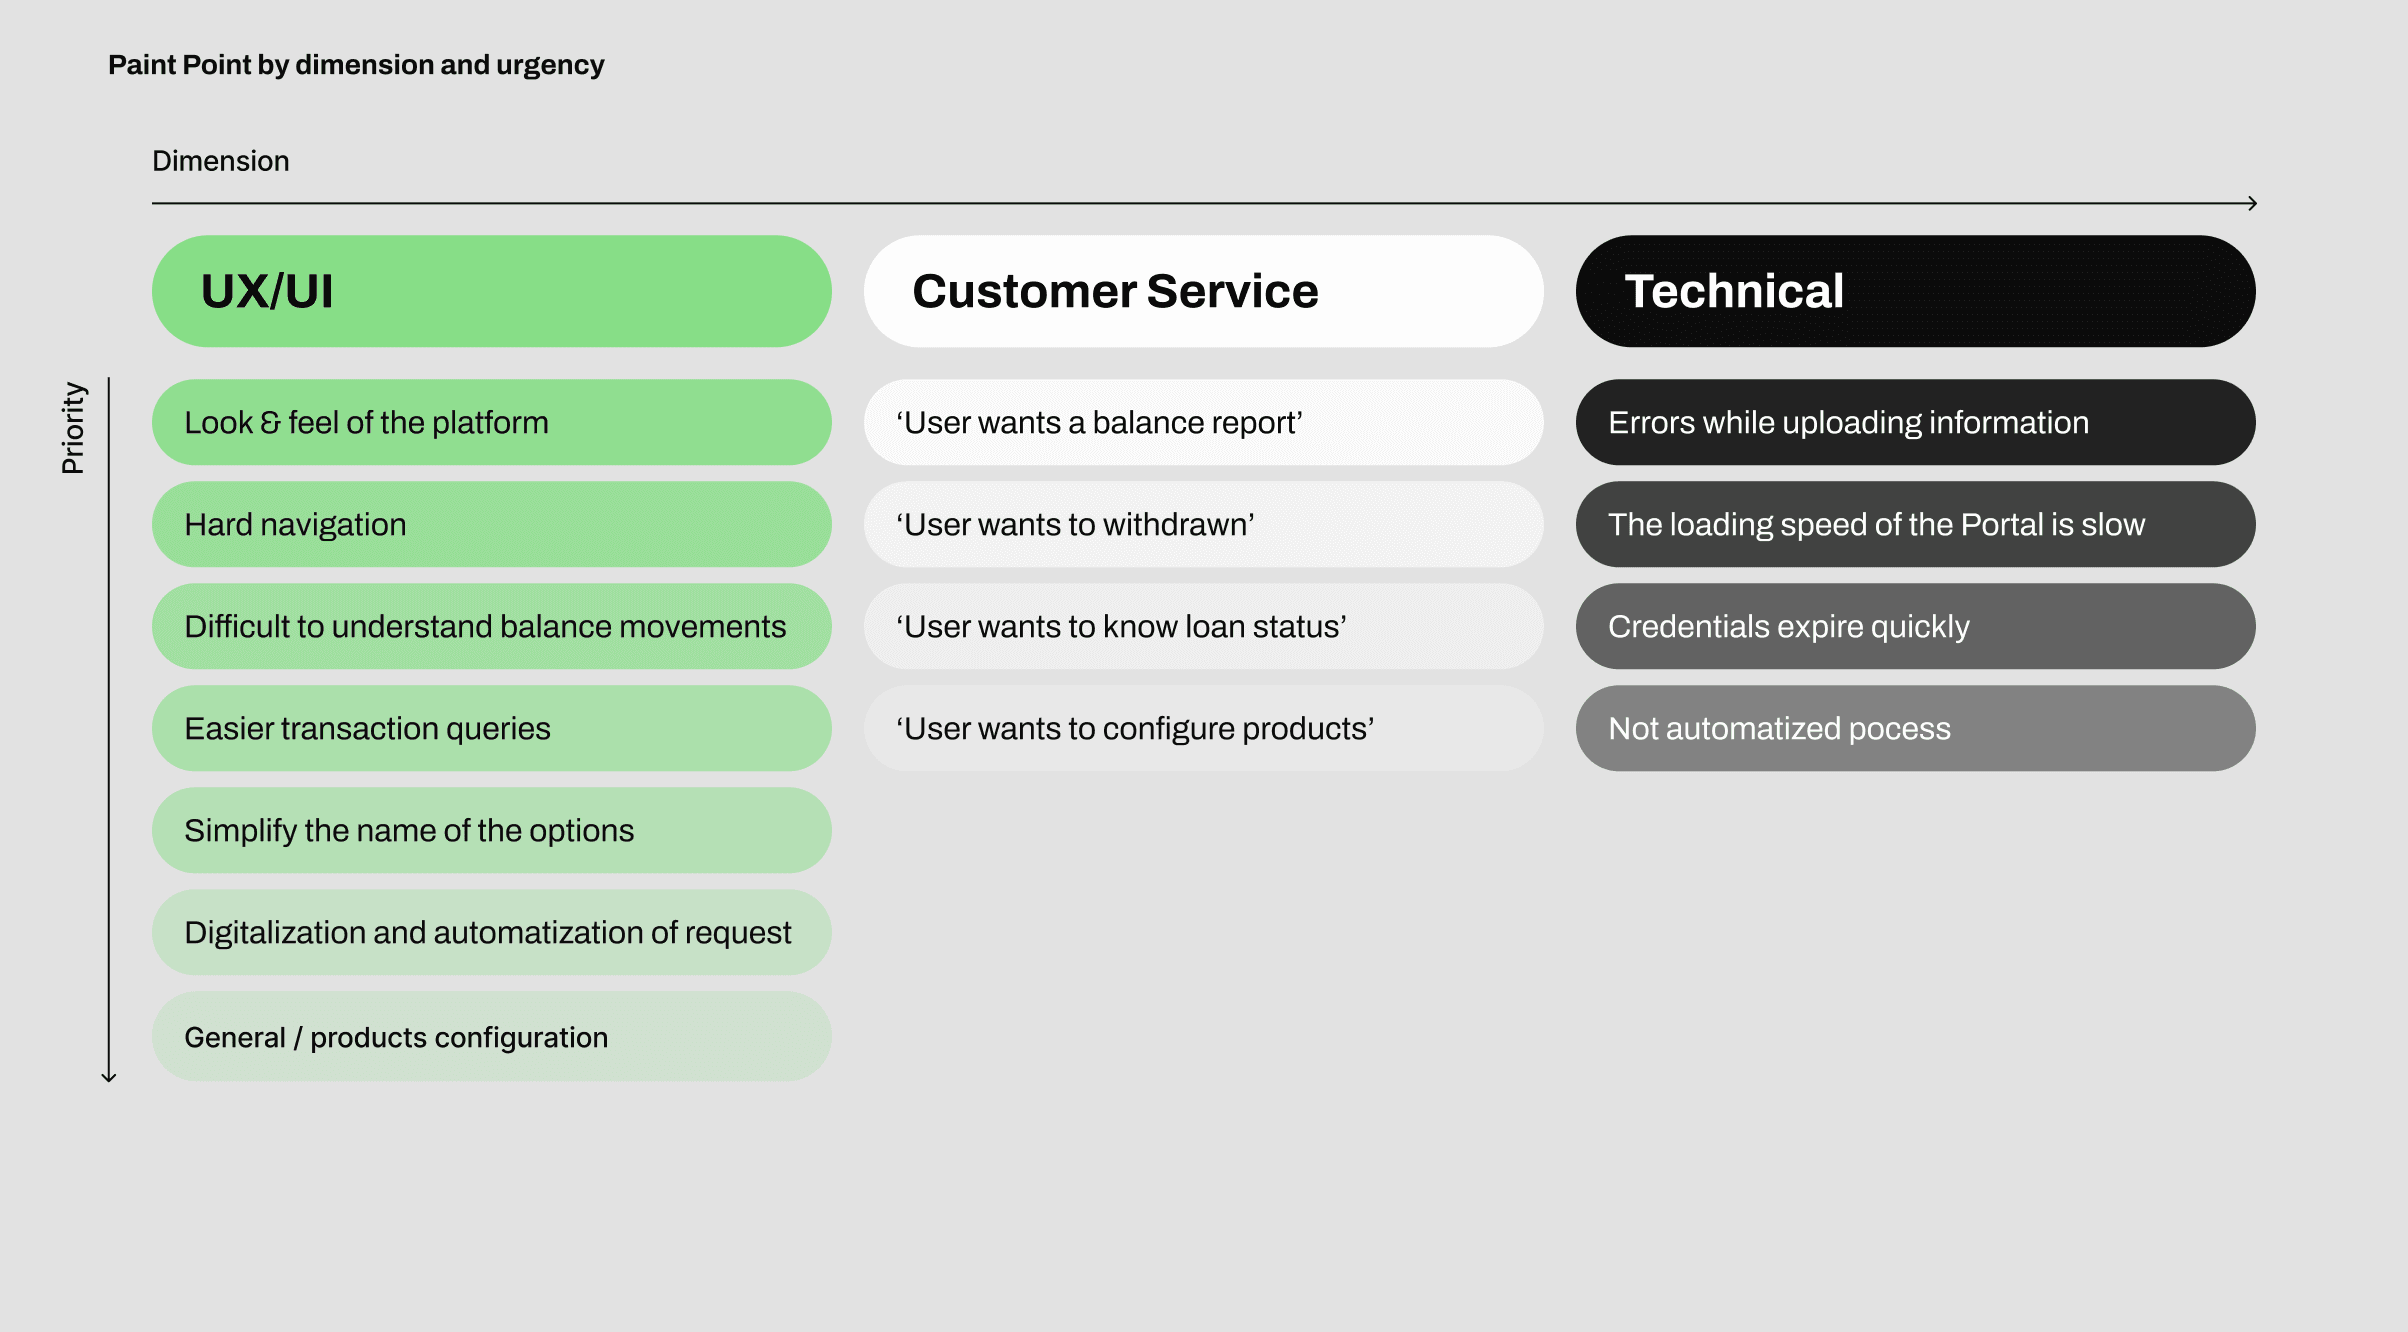
Task: Click the vertical Priority axis label
Action: 73,428
